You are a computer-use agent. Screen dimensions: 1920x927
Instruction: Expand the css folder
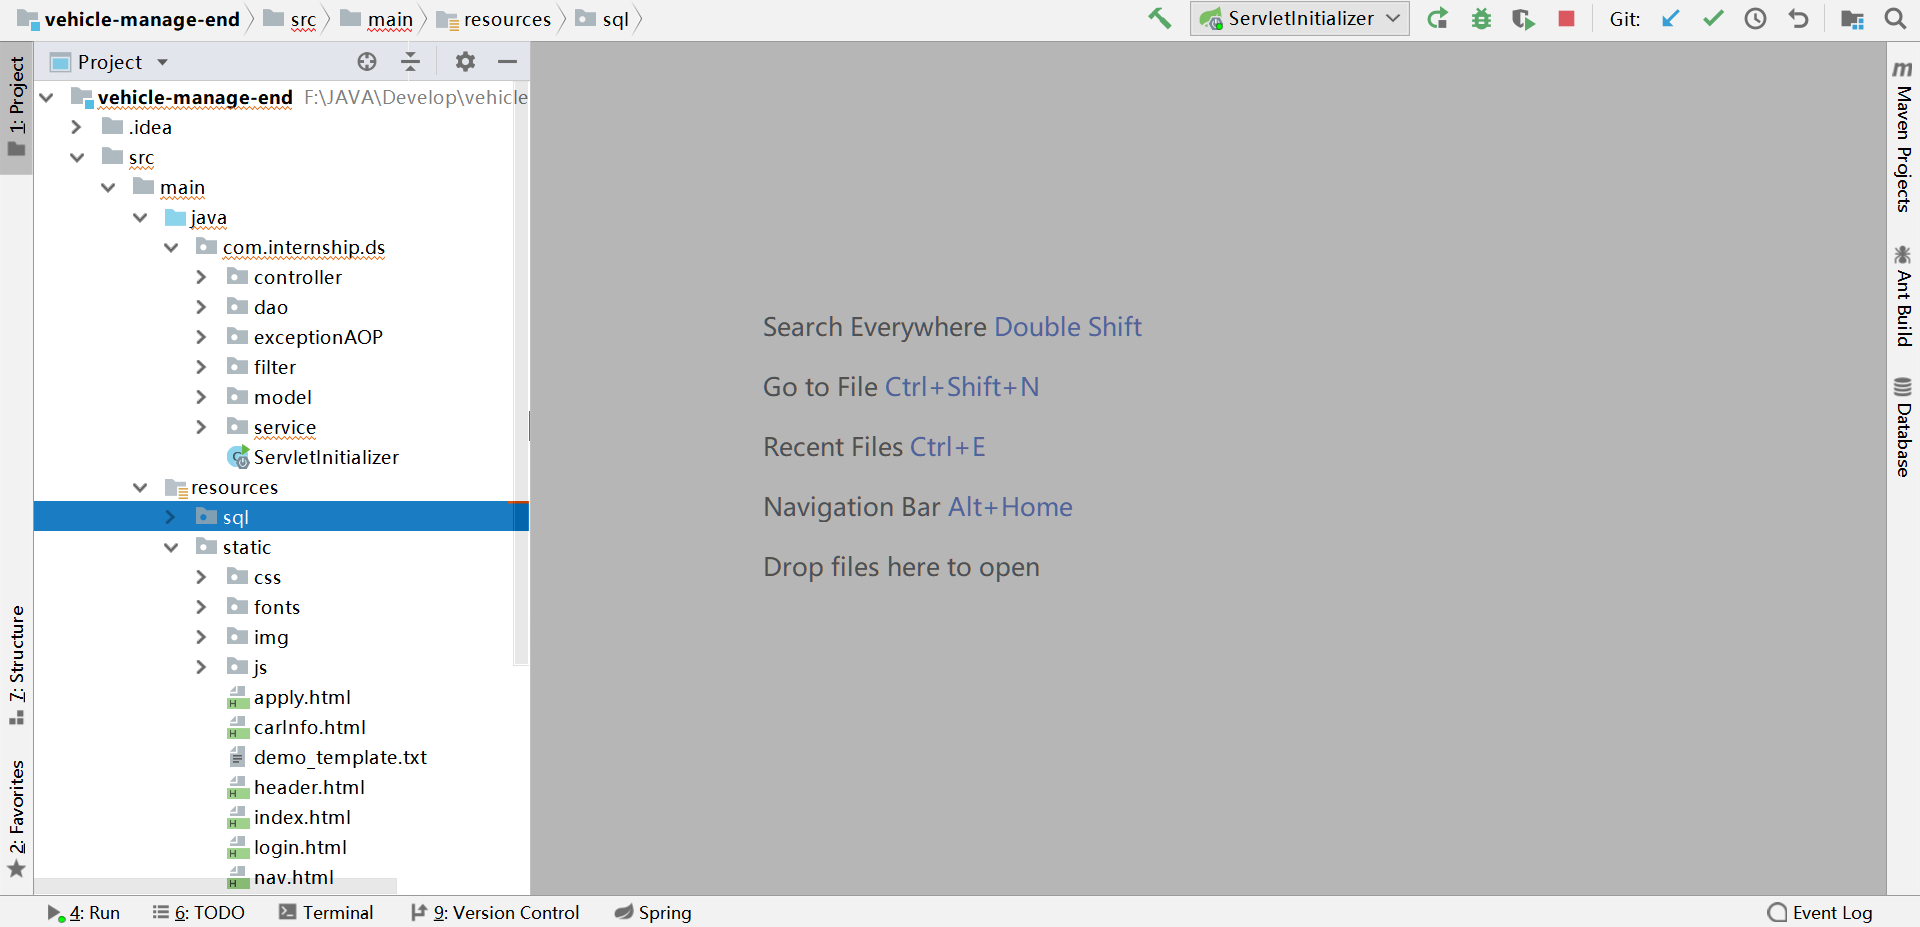pyautogui.click(x=201, y=577)
